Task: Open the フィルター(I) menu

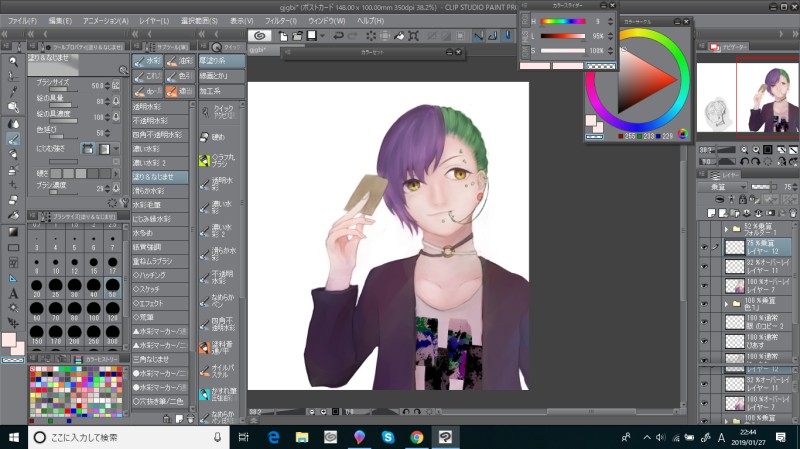Action: (x=280, y=21)
